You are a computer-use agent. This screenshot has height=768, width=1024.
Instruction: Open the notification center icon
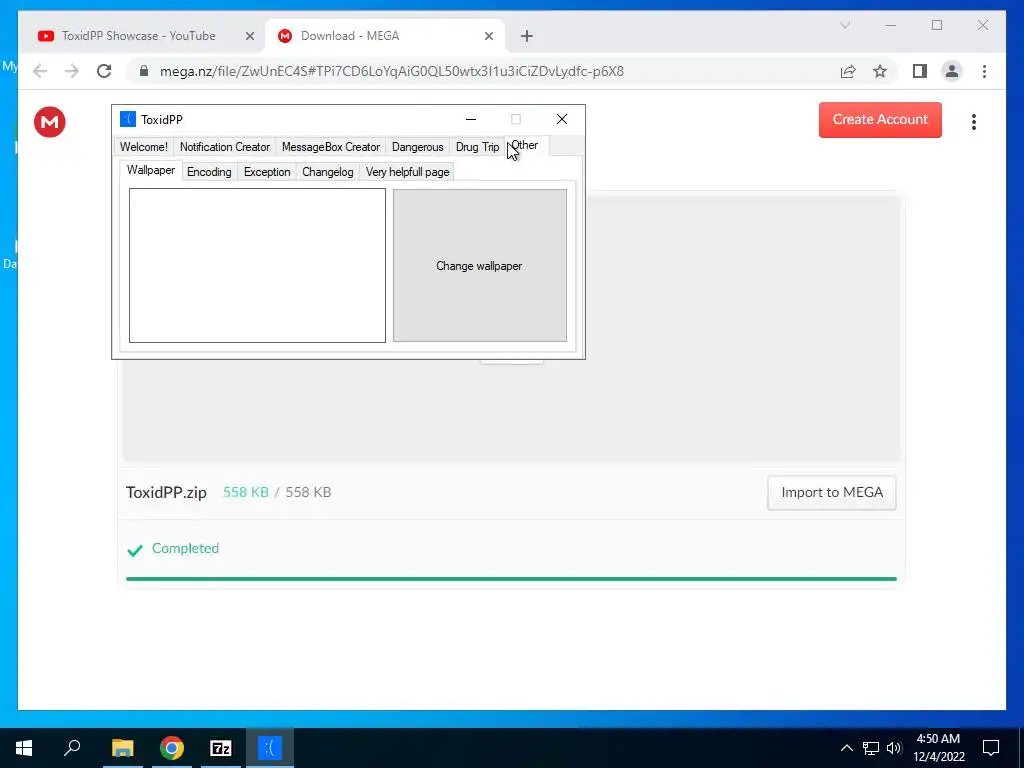coord(991,748)
